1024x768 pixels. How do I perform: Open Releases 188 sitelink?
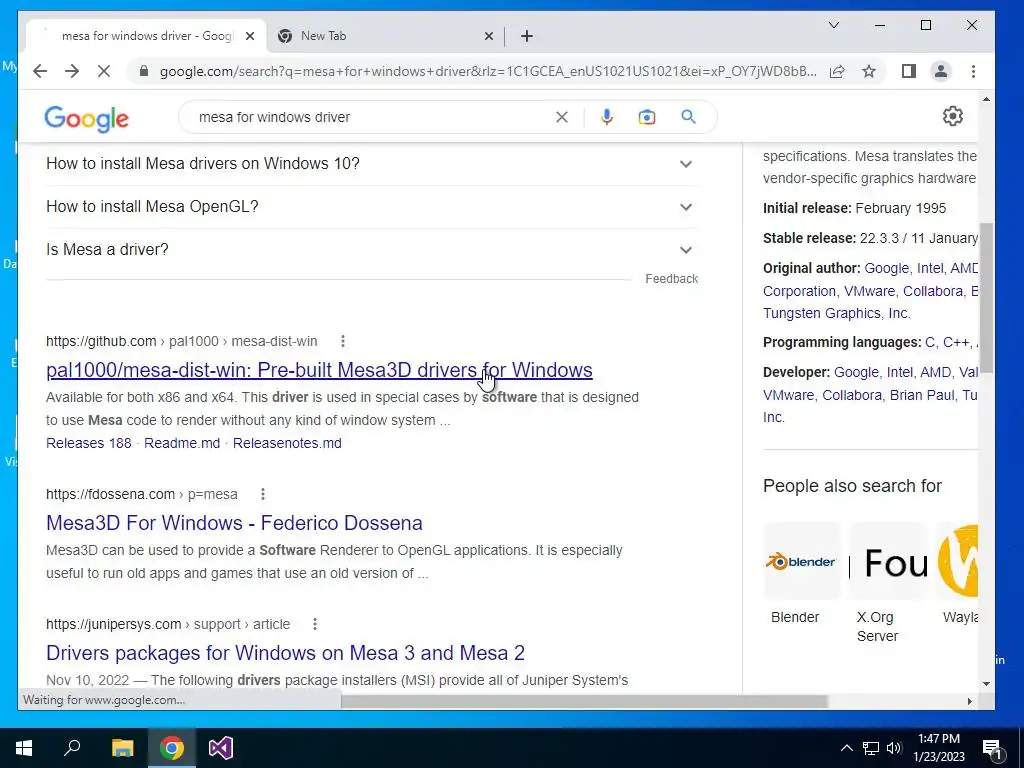89,443
